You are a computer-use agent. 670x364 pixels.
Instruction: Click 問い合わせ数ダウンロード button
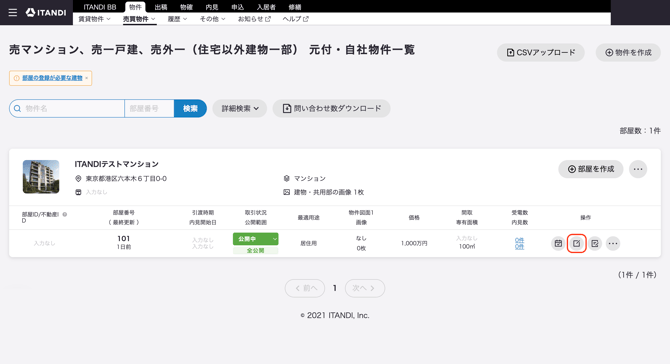click(x=332, y=109)
